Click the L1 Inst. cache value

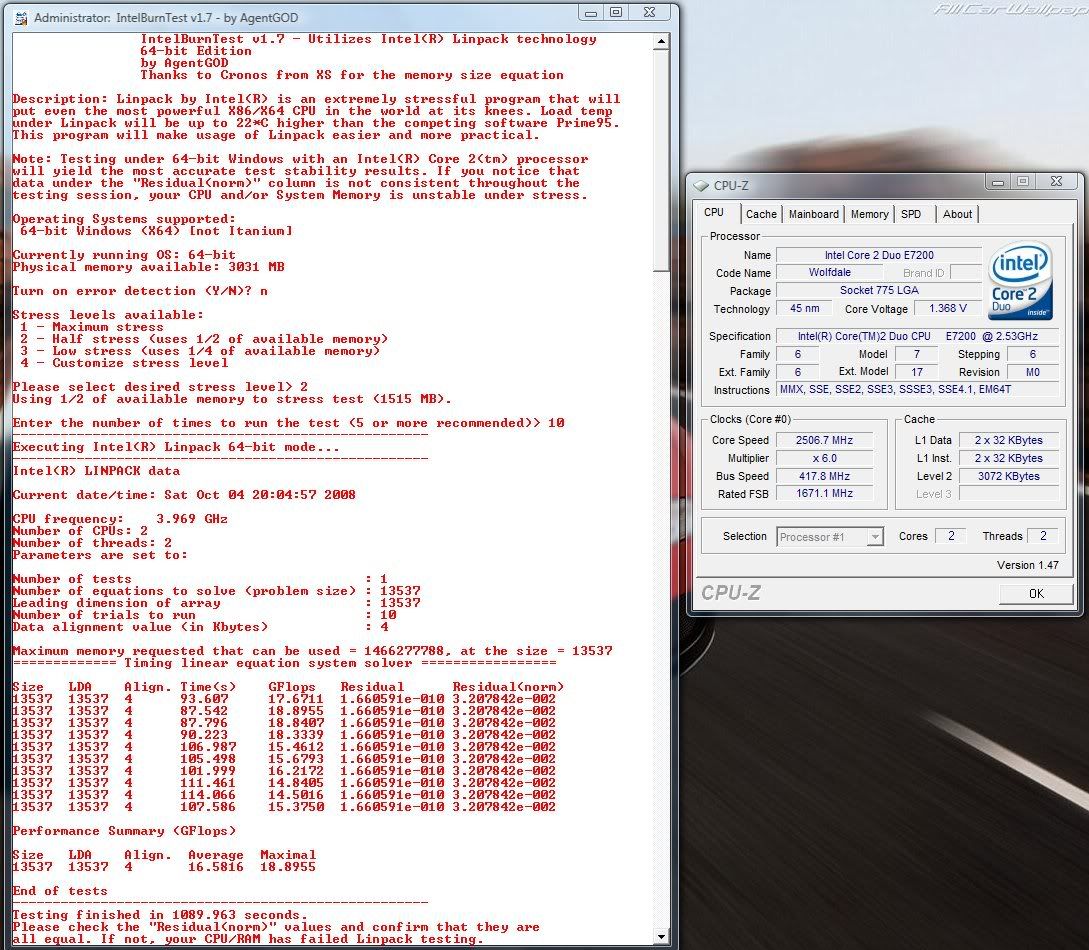click(1008, 458)
